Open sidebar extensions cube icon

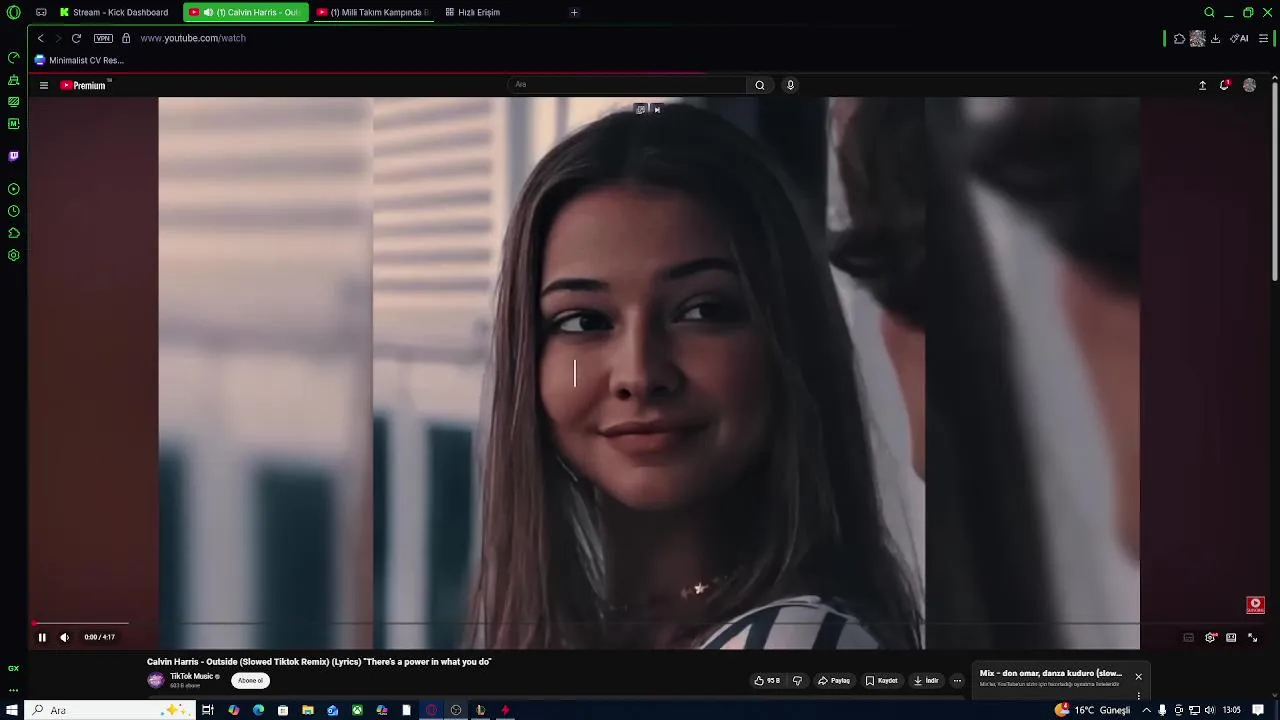13,233
